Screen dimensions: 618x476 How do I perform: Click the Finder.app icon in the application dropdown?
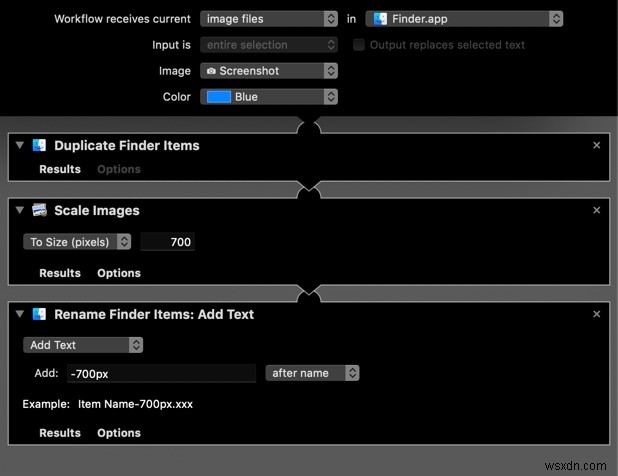coord(380,19)
